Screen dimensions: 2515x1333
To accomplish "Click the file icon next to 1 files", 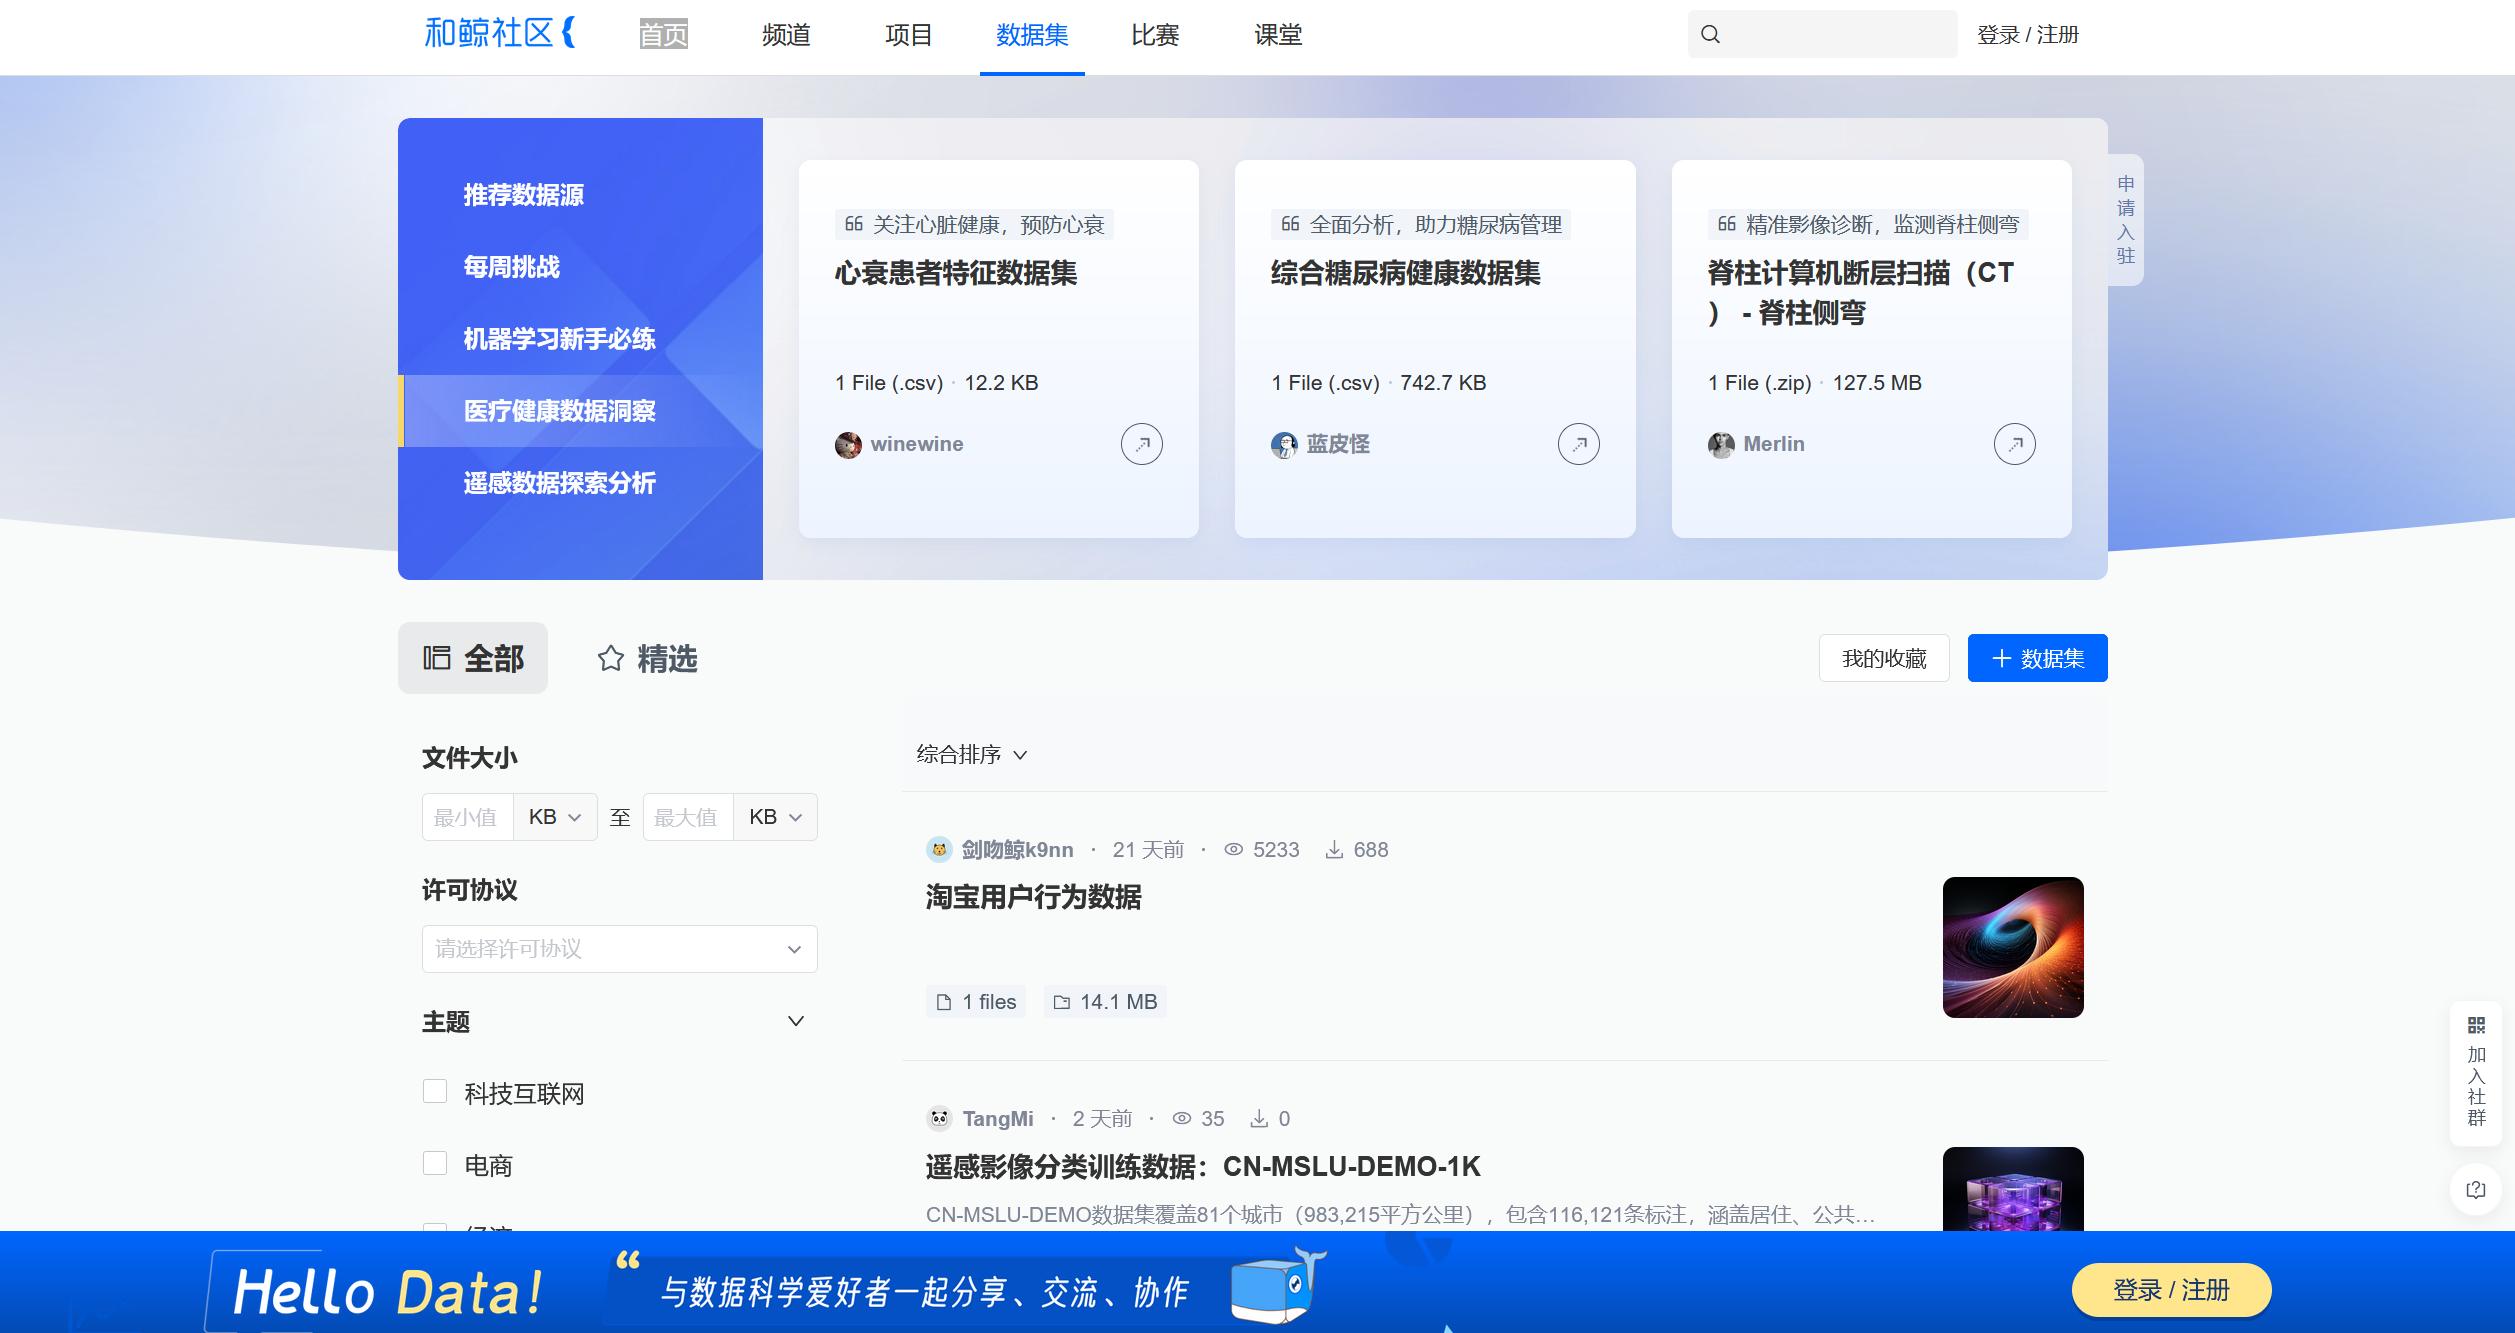I will click(x=944, y=1002).
